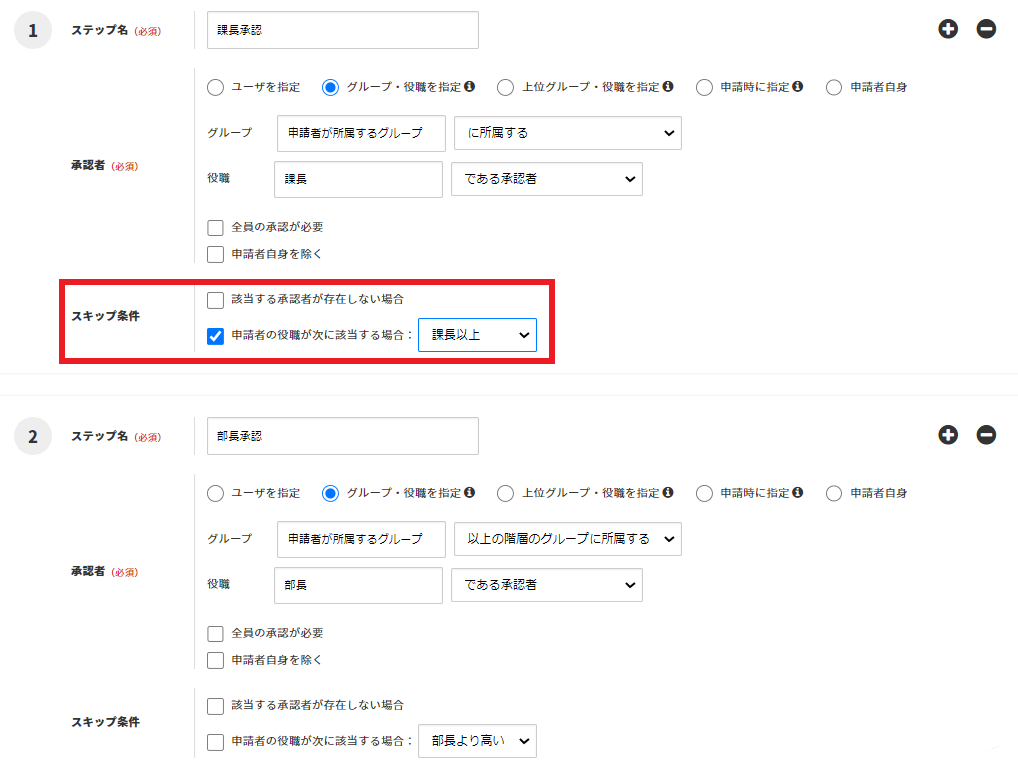Open the 課長以上 skip condition dropdown
Screen dimensions: 1018x770
point(477,335)
